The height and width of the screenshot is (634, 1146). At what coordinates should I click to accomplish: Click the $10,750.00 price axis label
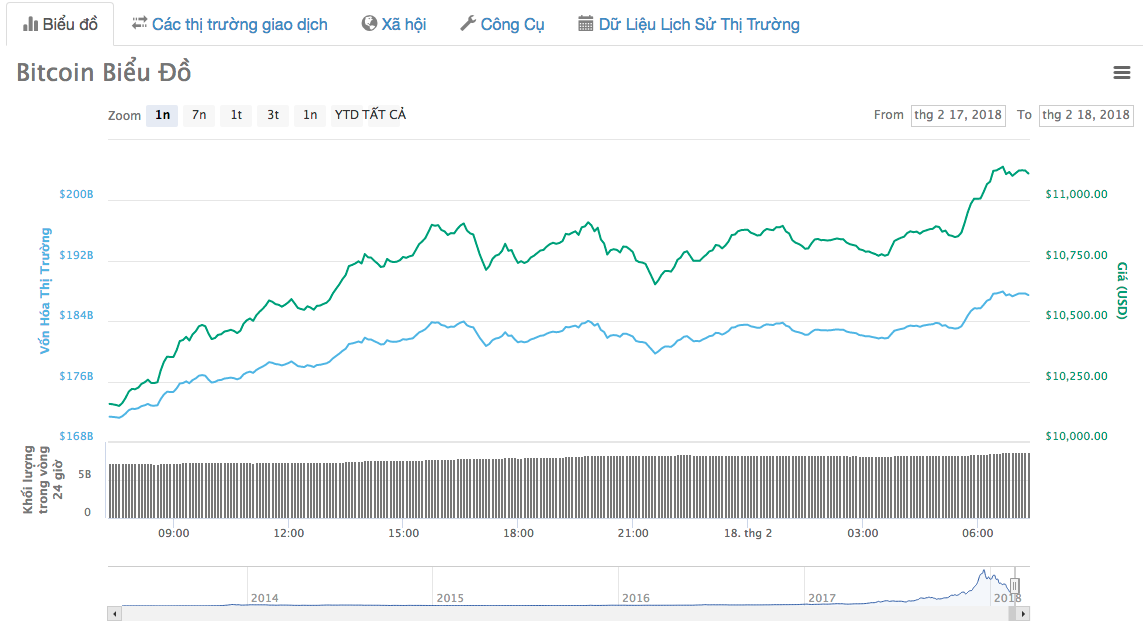click(1077, 255)
